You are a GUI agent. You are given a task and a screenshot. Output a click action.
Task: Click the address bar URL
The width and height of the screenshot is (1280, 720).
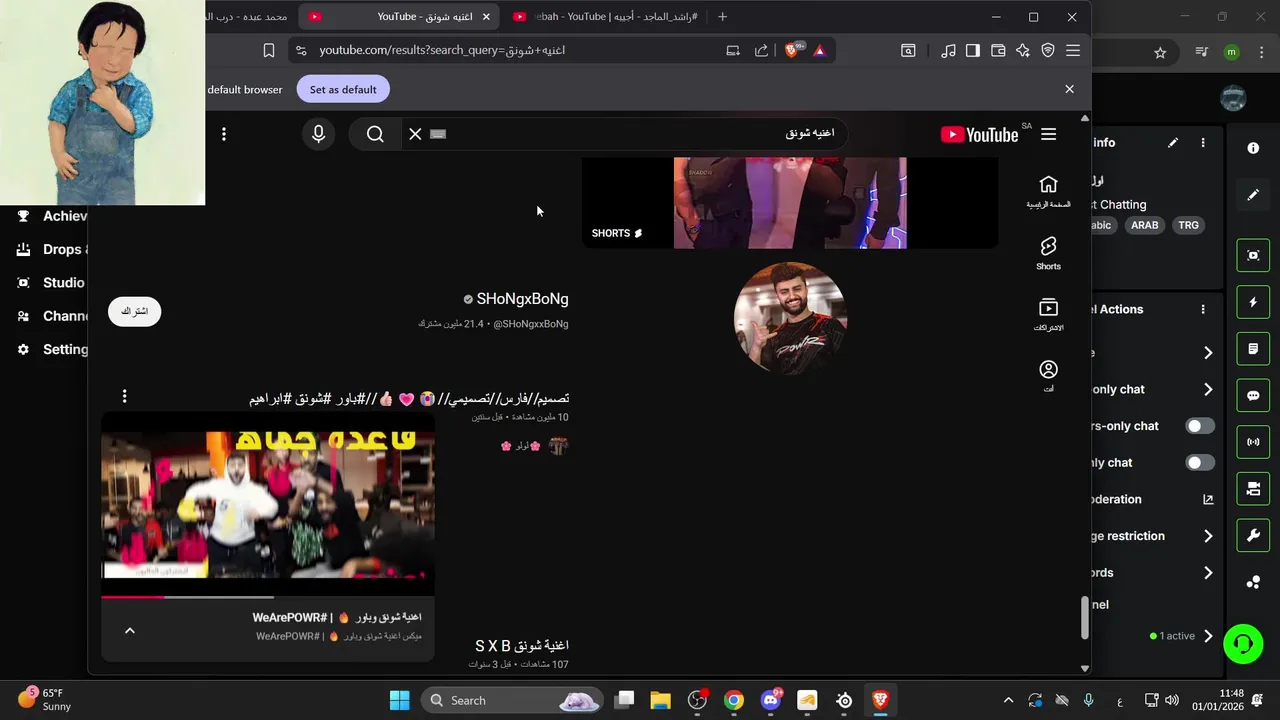click(442, 50)
